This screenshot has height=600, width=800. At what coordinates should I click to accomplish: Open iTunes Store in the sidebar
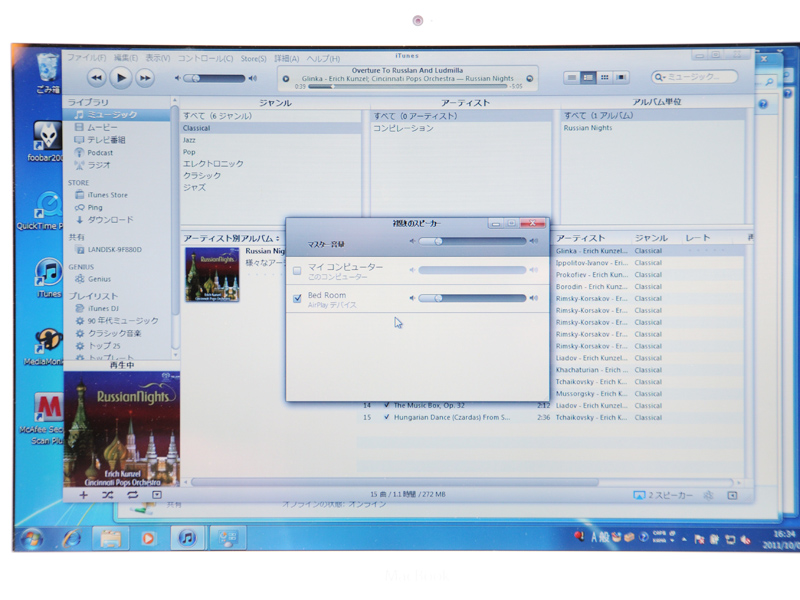(x=107, y=195)
